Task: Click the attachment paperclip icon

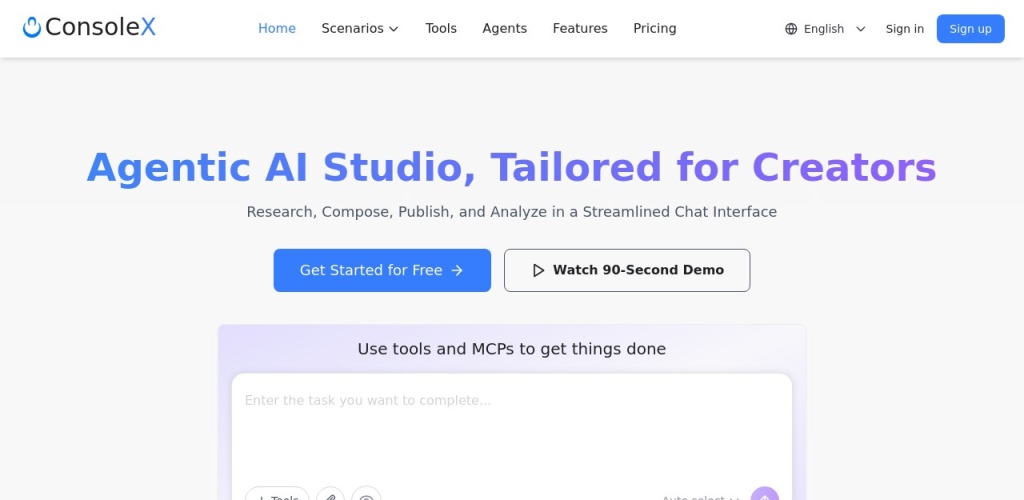Action: coord(330,496)
